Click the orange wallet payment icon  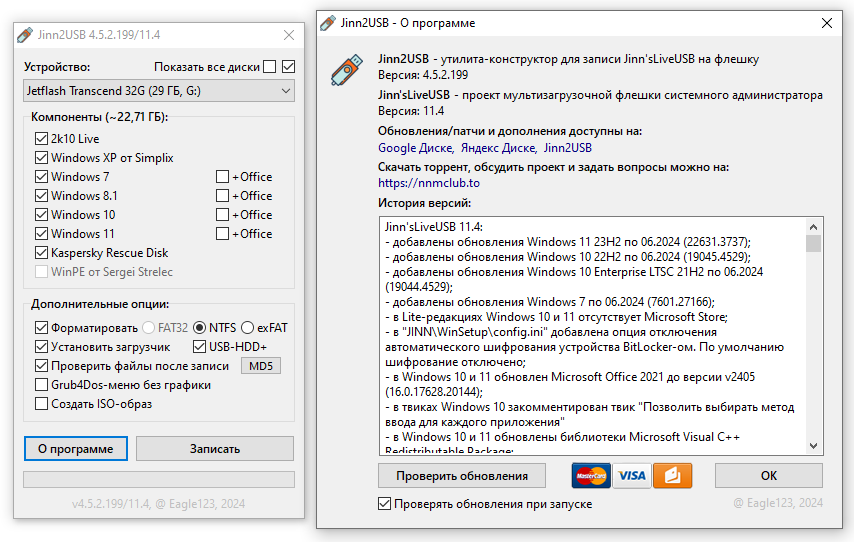[x=673, y=476]
